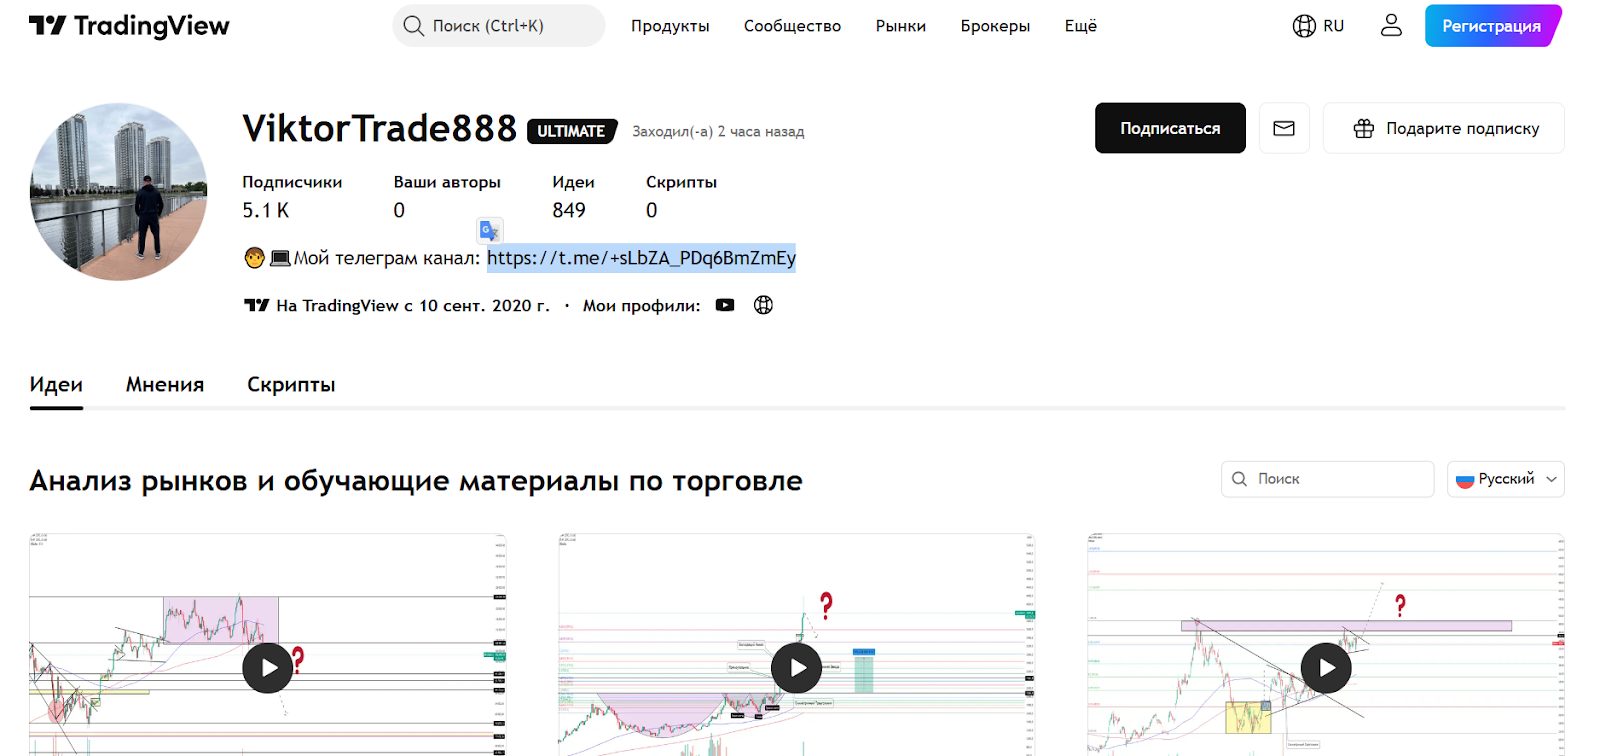Open the Сообщество menu

[x=792, y=26]
